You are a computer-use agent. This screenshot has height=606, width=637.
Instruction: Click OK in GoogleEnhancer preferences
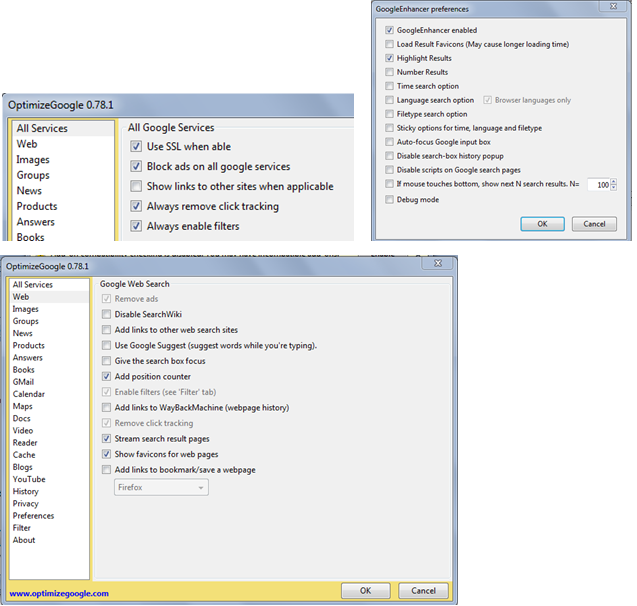click(542, 224)
